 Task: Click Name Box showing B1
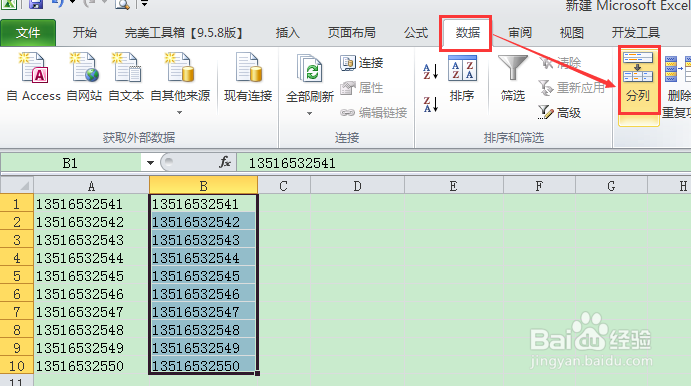[x=71, y=163]
